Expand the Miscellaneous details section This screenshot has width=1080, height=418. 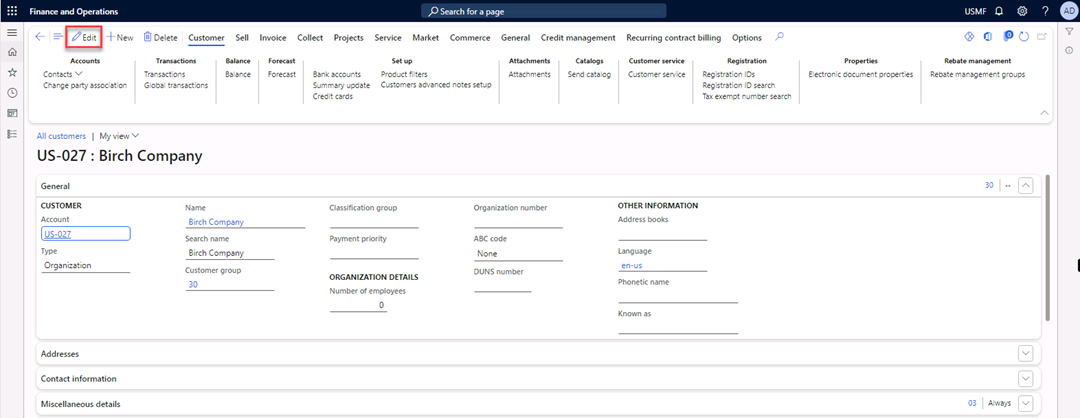coord(1026,404)
